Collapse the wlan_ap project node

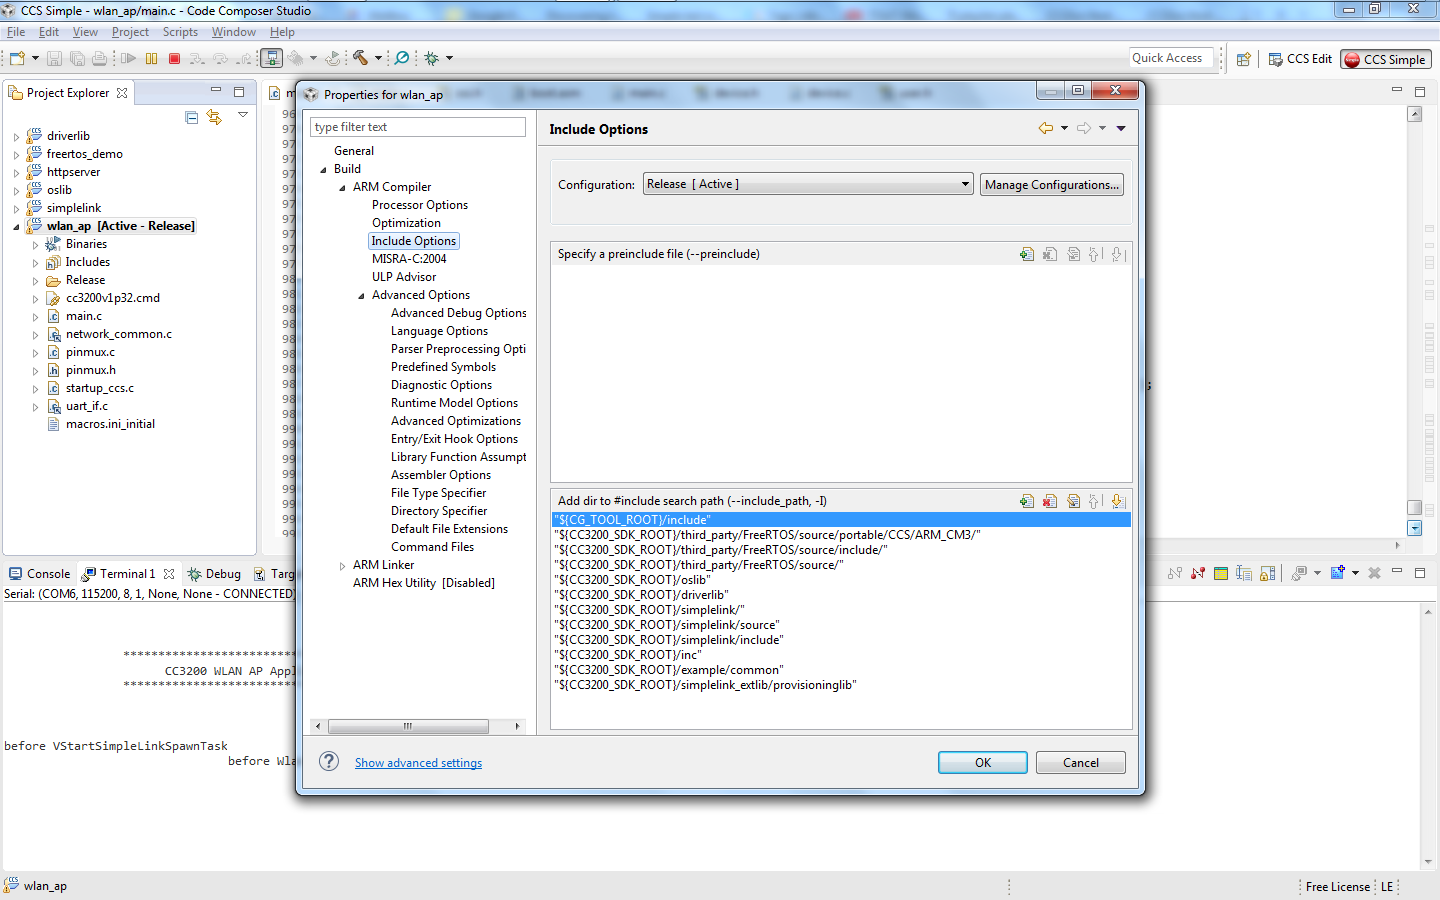point(16,226)
